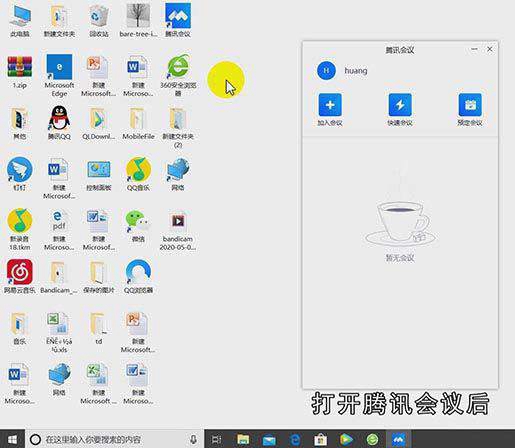Start a 快速会议 with the lightning icon

tap(400, 105)
